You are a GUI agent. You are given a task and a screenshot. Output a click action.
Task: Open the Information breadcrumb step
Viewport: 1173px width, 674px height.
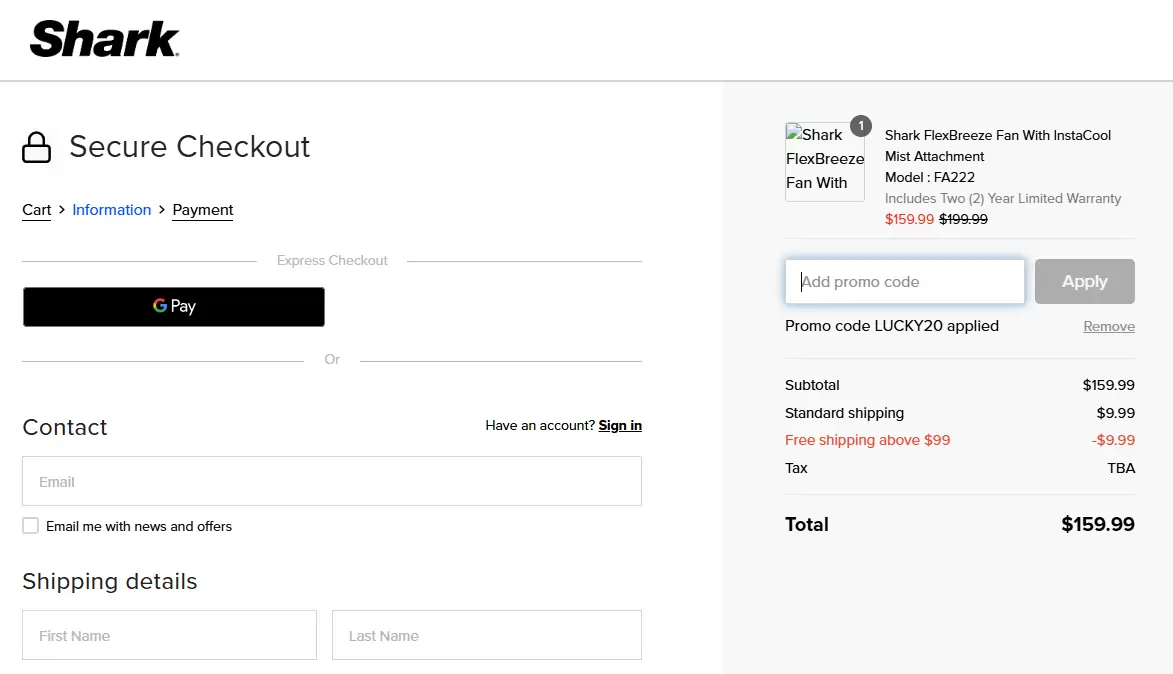[111, 210]
